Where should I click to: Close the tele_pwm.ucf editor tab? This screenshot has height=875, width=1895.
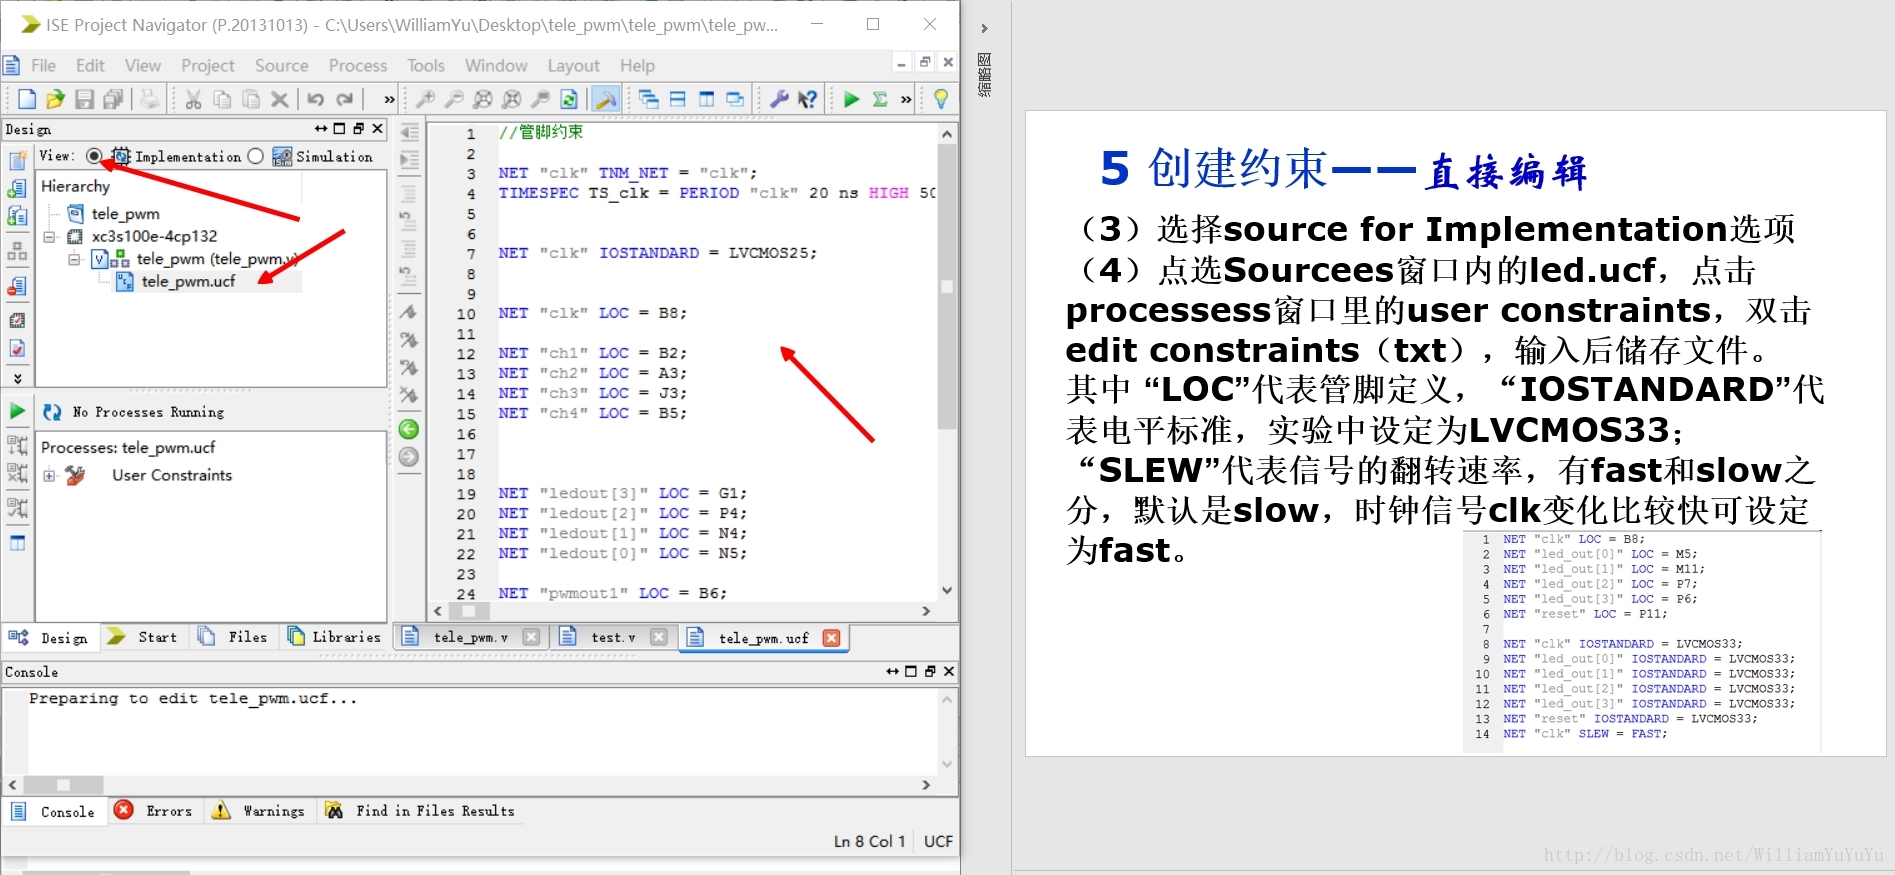point(831,638)
